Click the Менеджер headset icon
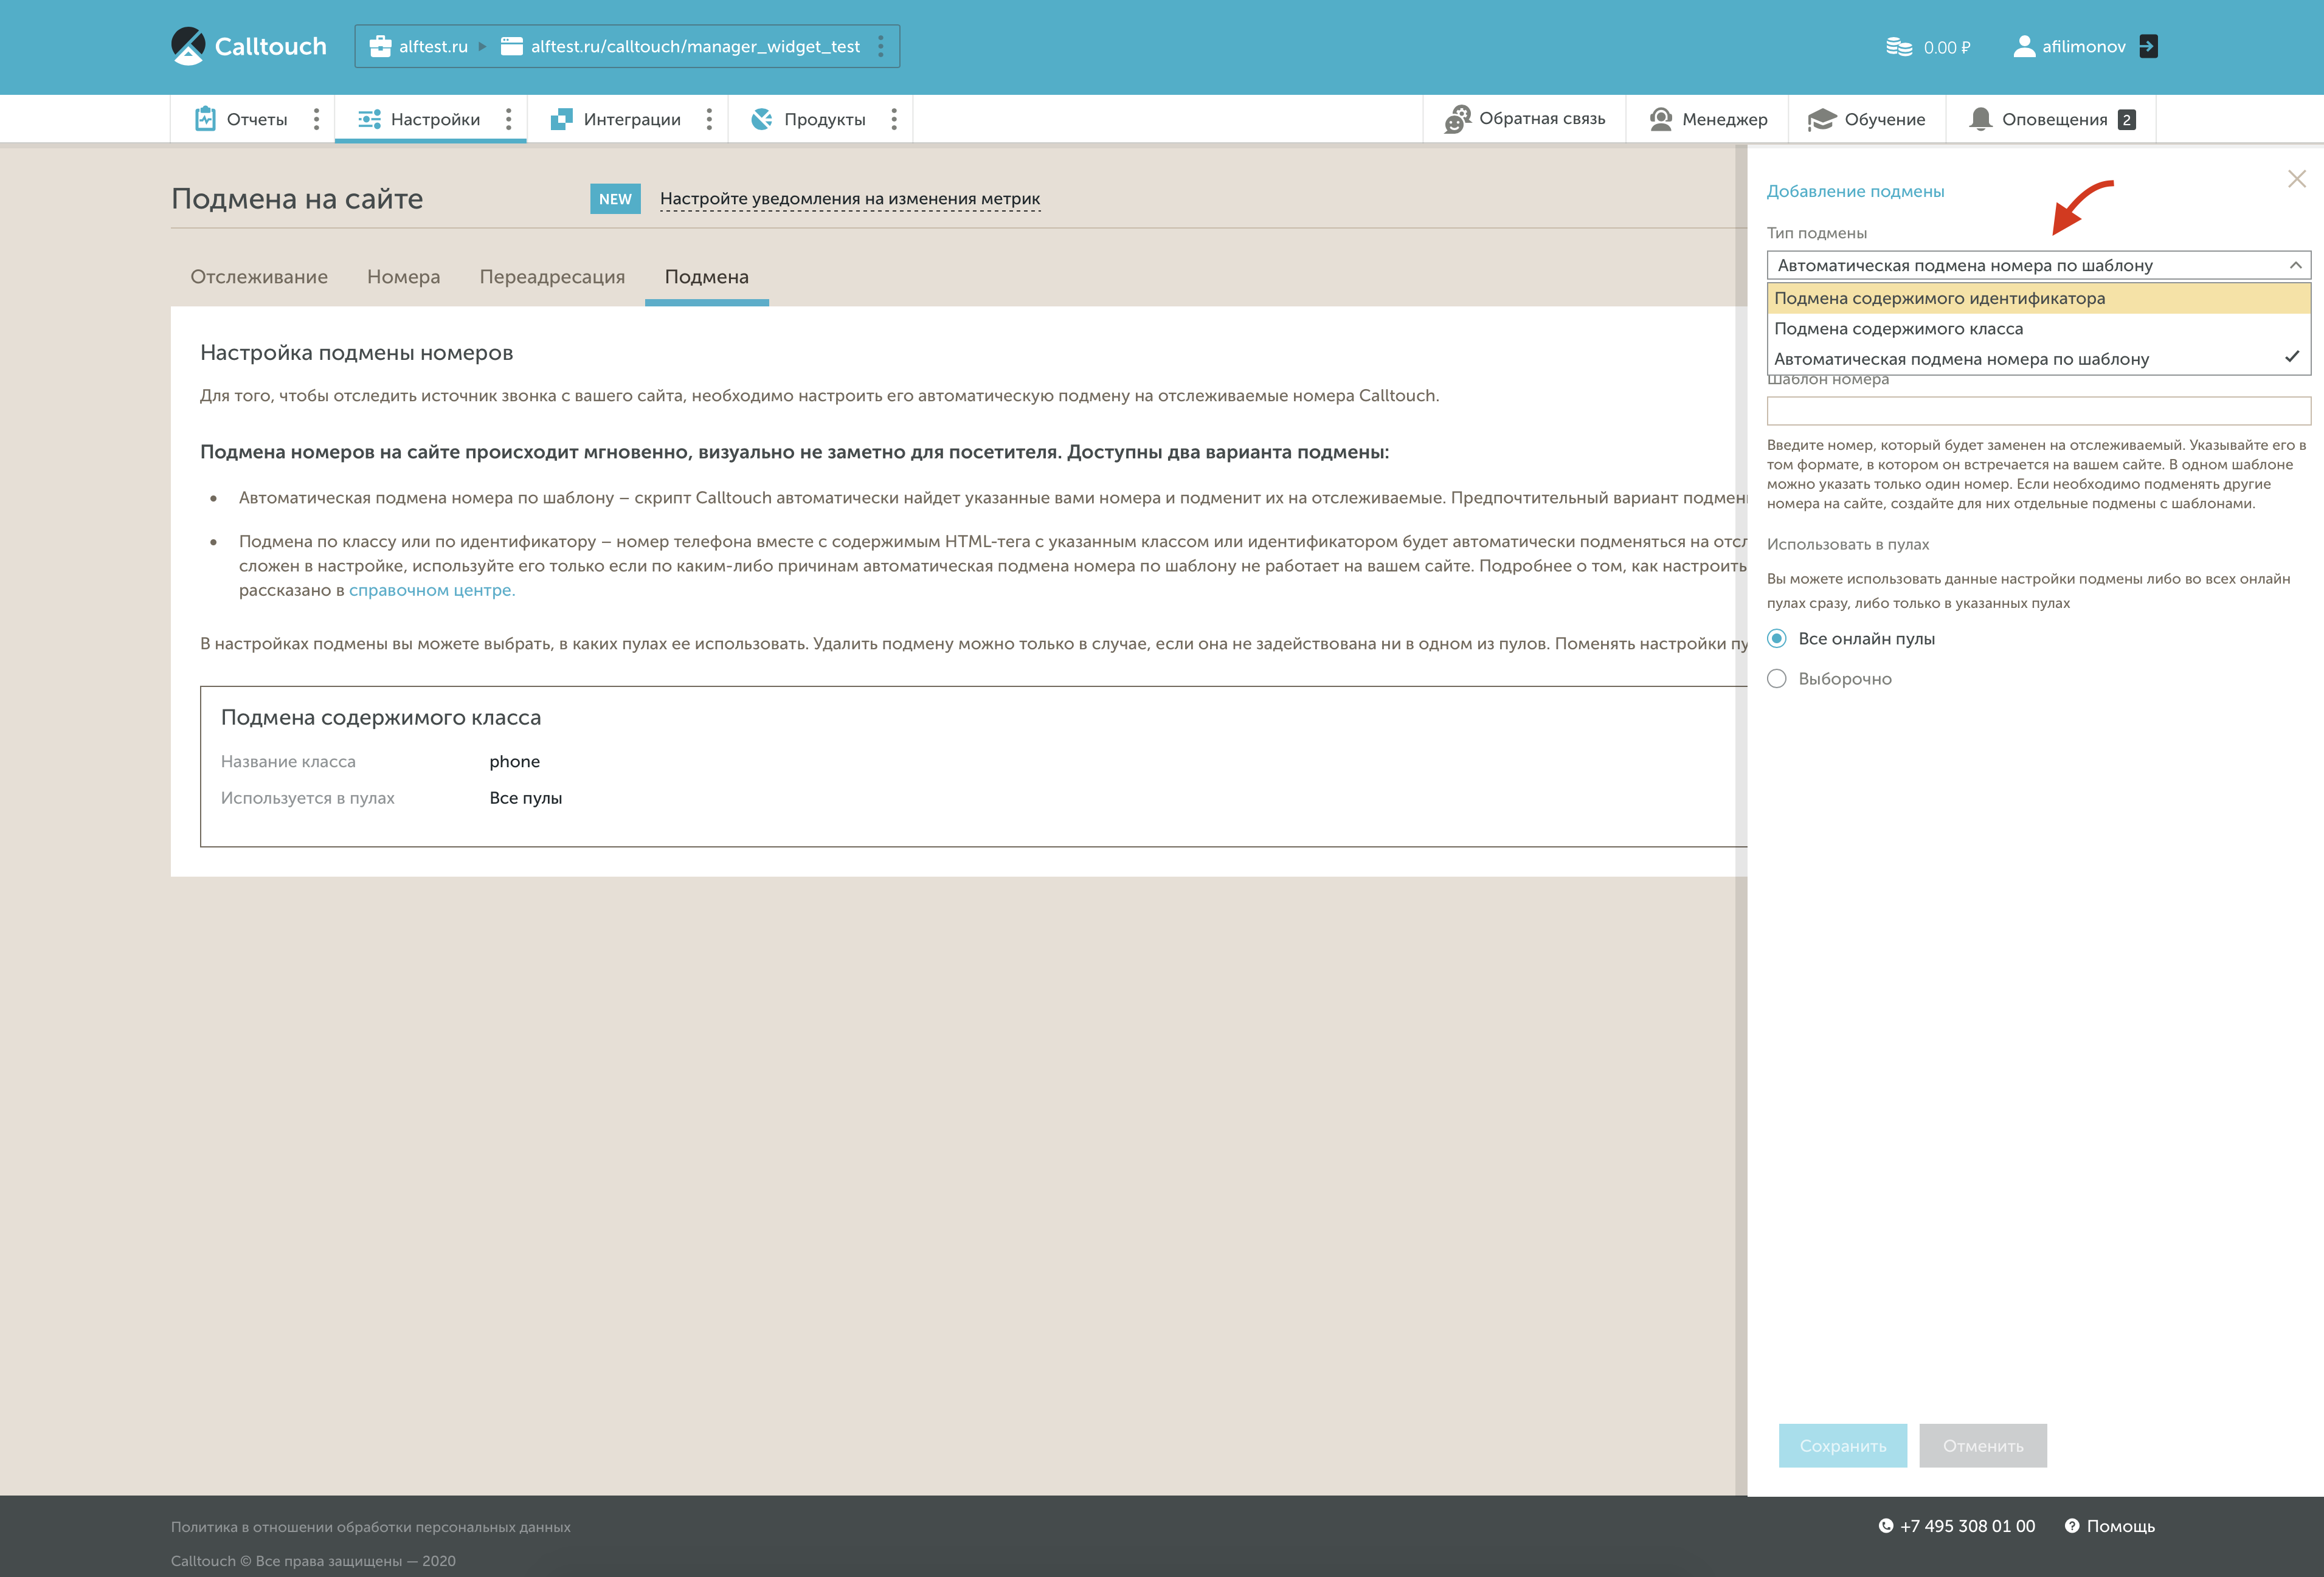This screenshot has width=2324, height=1577. pyautogui.click(x=1661, y=119)
